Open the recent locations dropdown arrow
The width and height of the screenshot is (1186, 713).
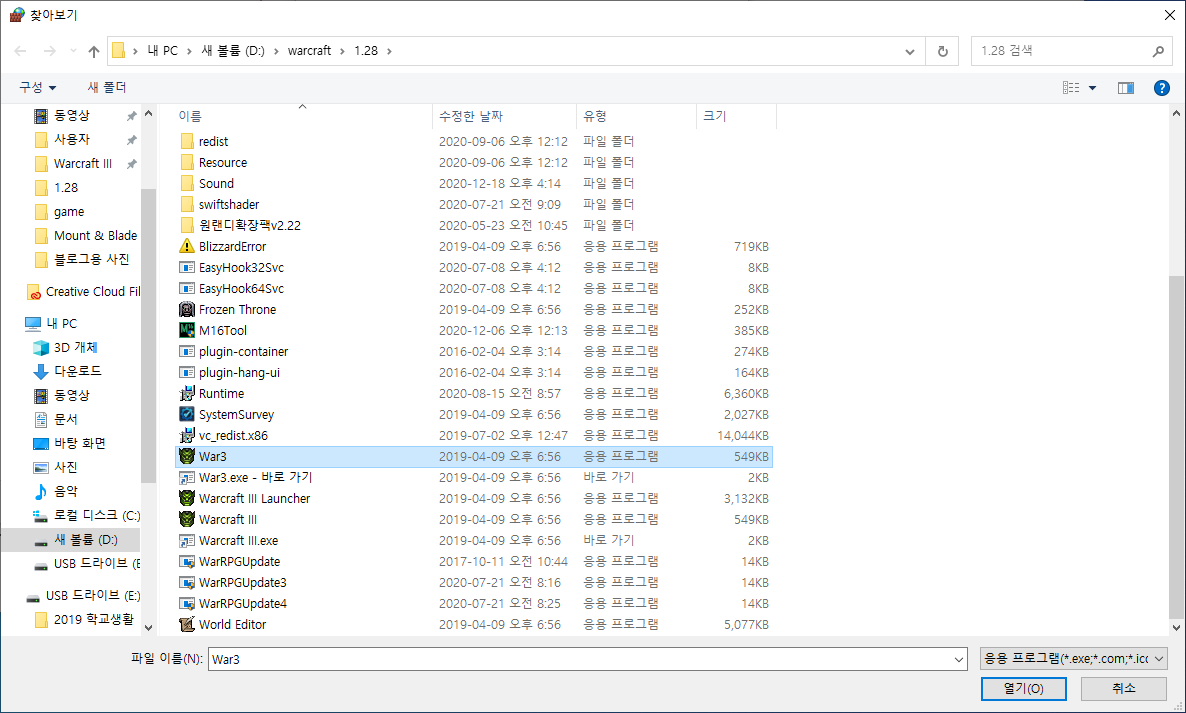[x=73, y=51]
